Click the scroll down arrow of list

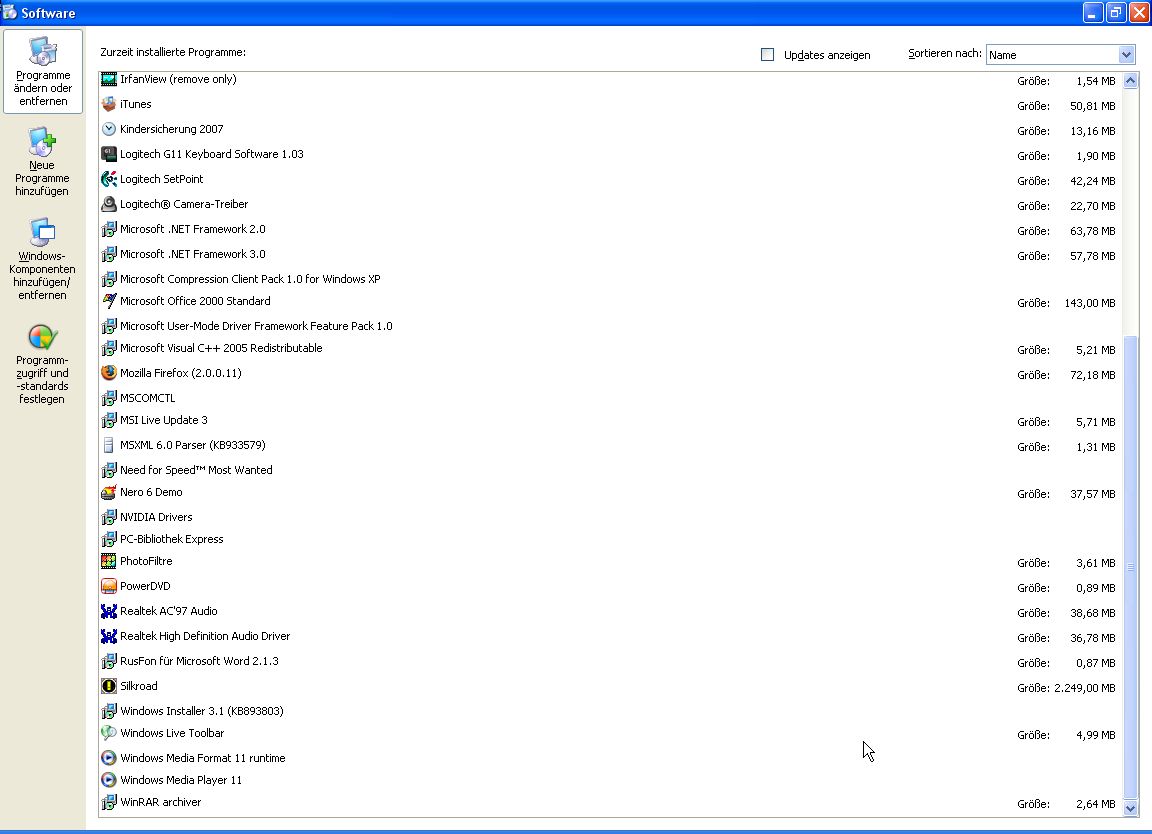click(1130, 807)
